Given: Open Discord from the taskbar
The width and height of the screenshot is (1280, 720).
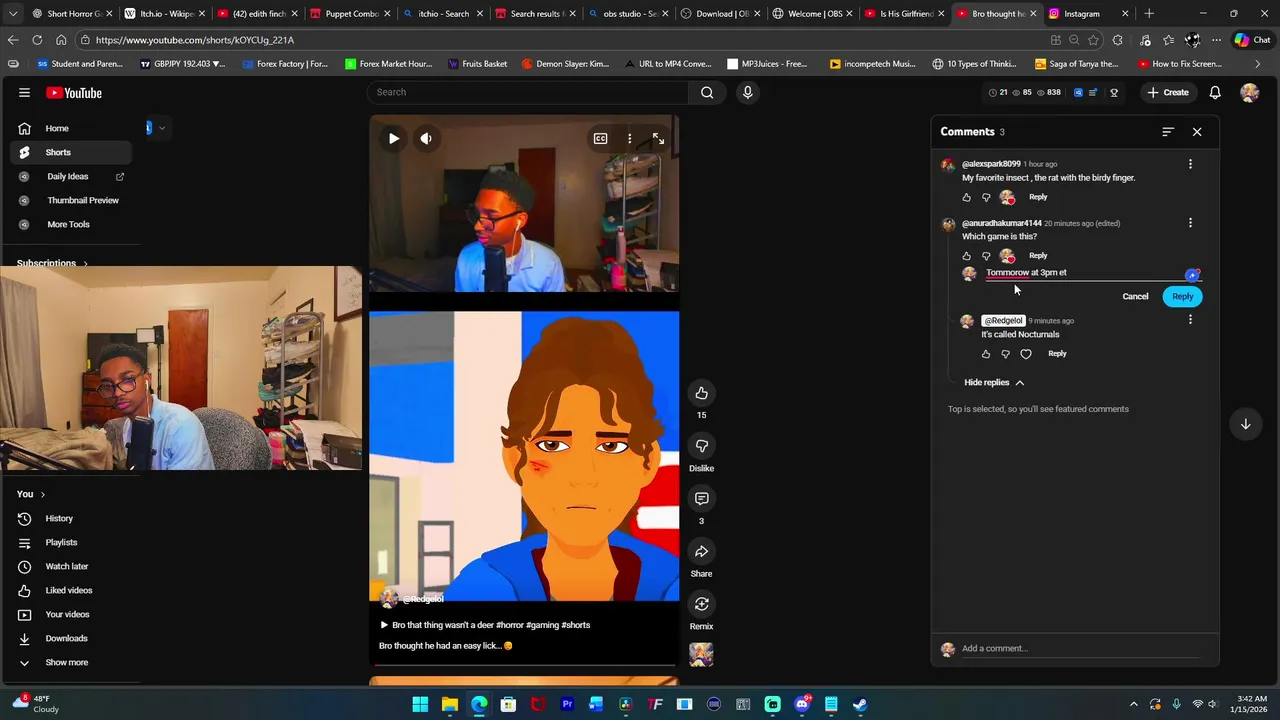Looking at the screenshot, I should [802, 704].
